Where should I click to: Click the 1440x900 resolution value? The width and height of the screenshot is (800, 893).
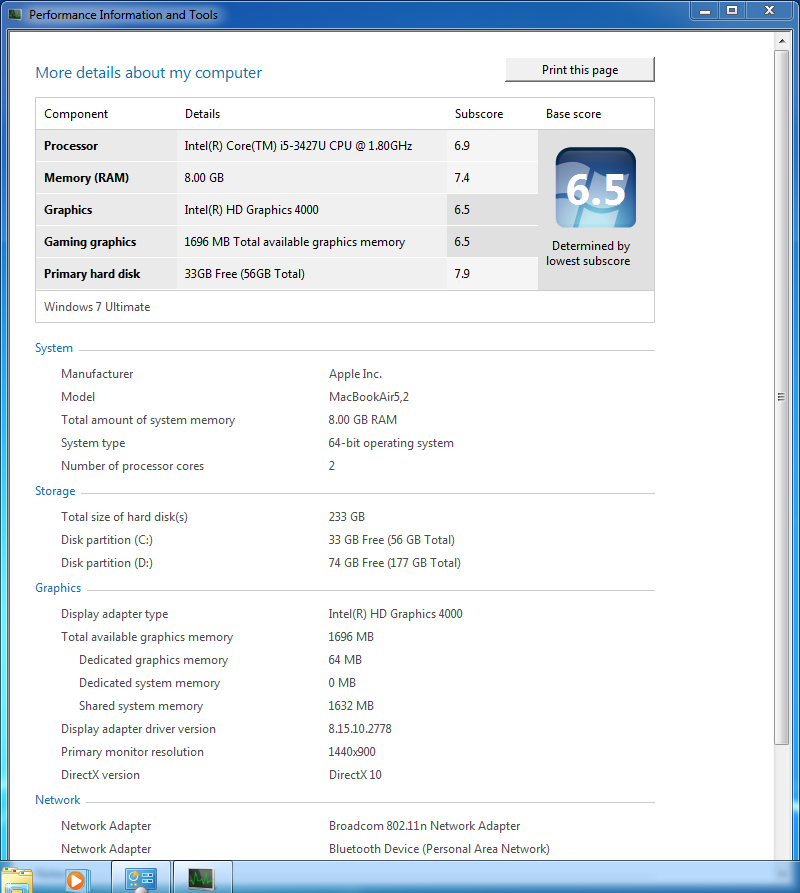click(x=352, y=752)
